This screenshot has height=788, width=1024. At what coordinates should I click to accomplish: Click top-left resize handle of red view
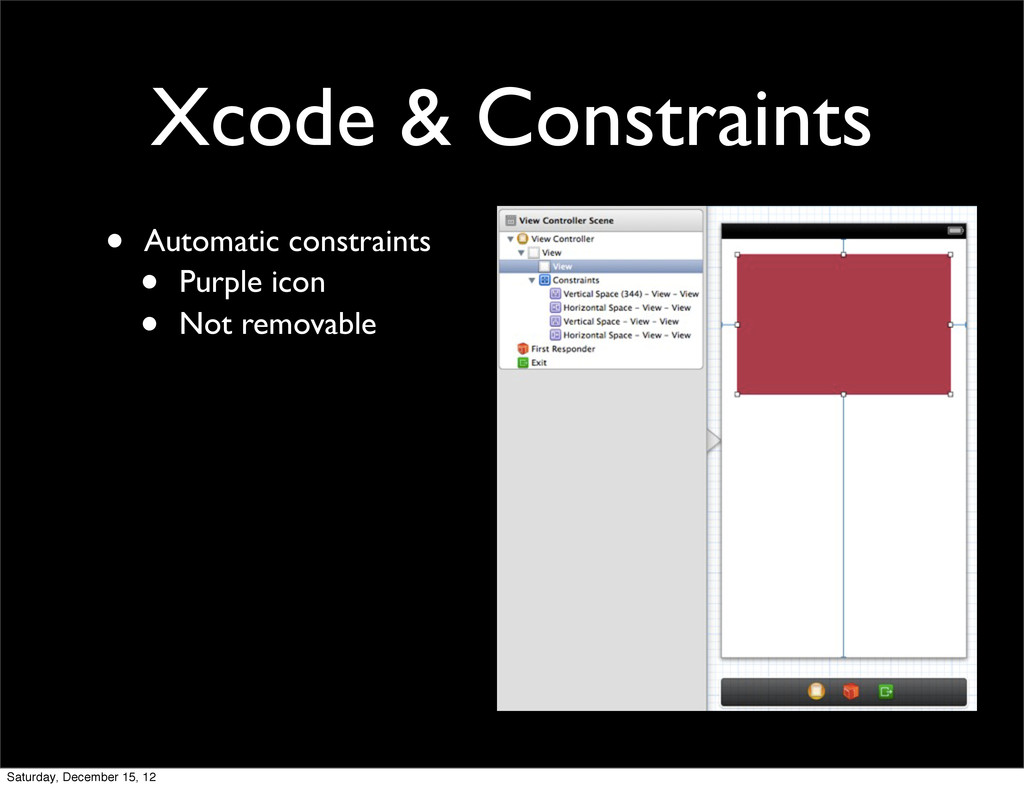737,255
